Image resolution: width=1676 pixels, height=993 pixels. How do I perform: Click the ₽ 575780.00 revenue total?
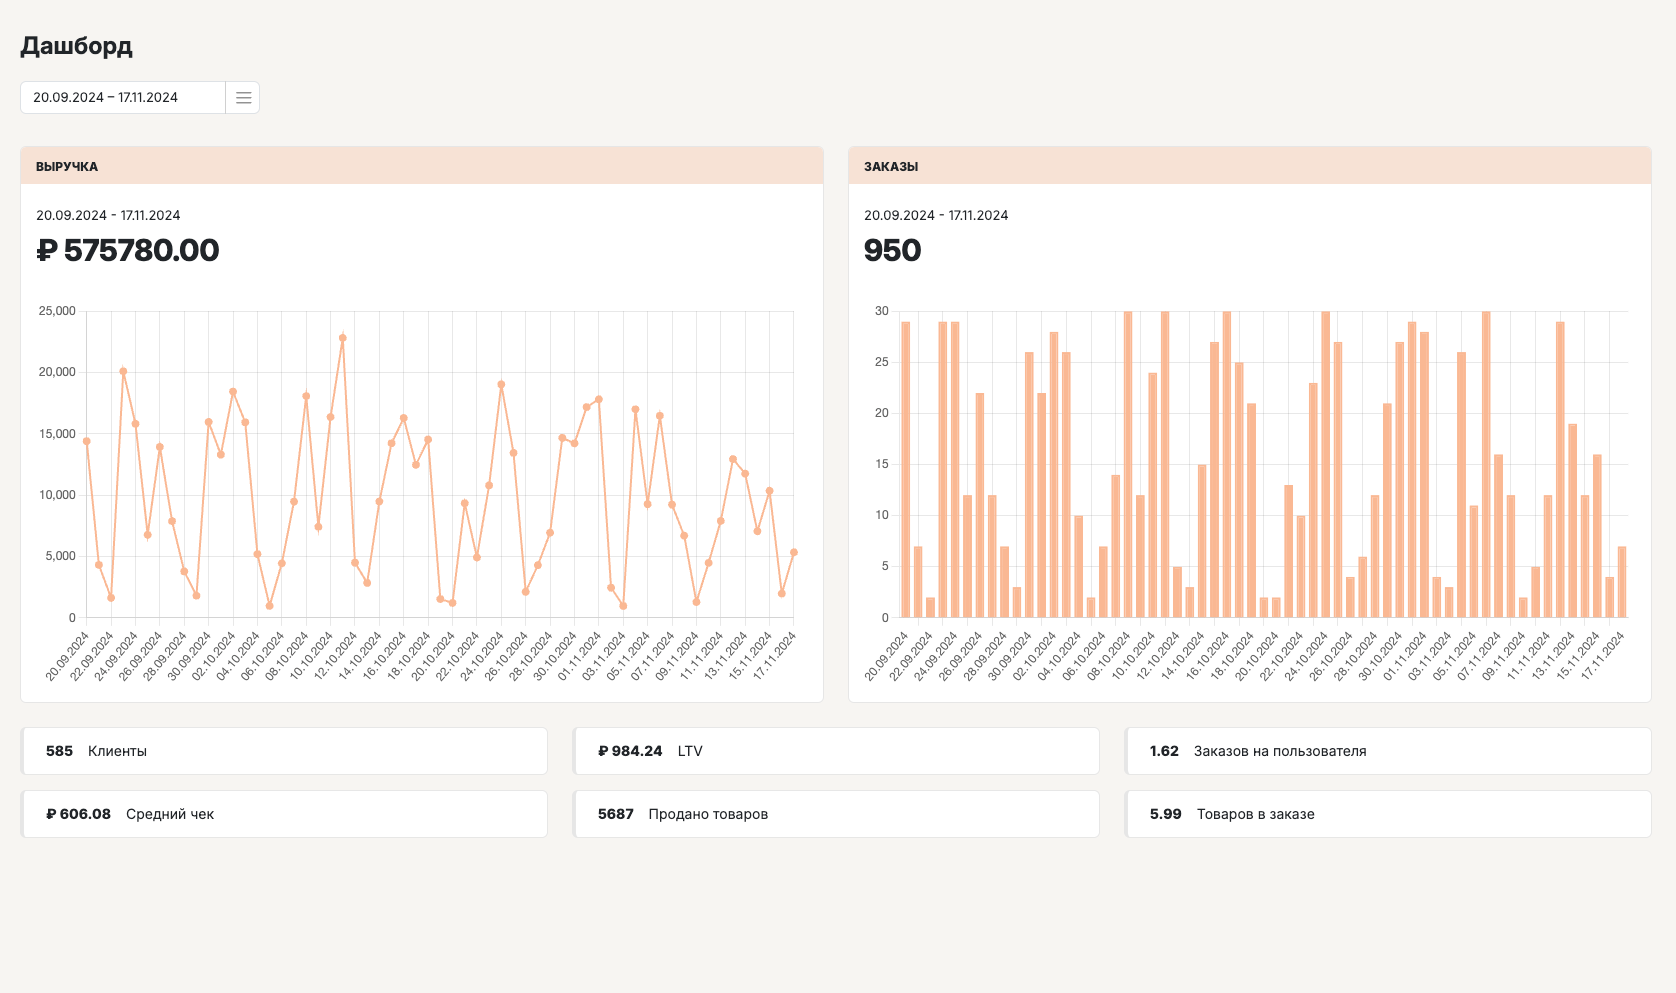click(128, 250)
